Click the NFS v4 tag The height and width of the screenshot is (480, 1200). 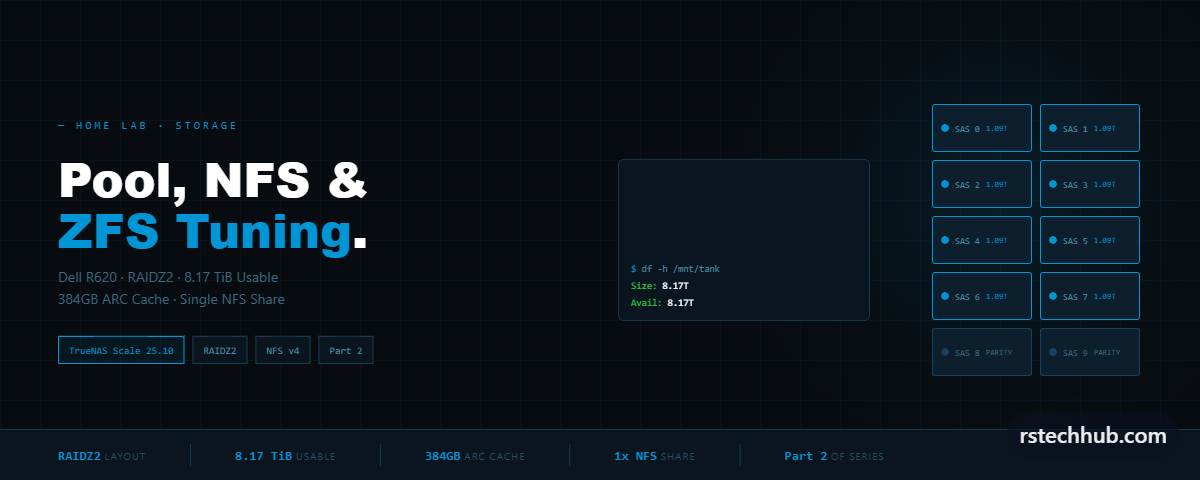(x=283, y=350)
